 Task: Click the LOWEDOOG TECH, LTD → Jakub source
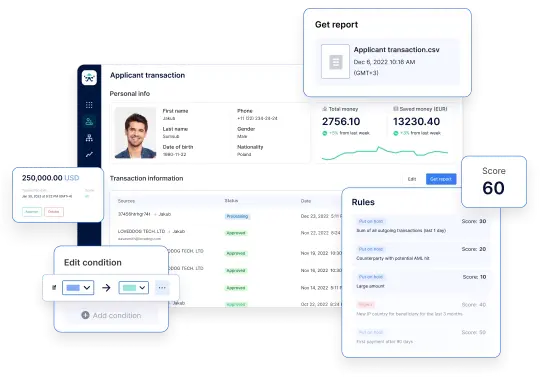click(x=152, y=231)
